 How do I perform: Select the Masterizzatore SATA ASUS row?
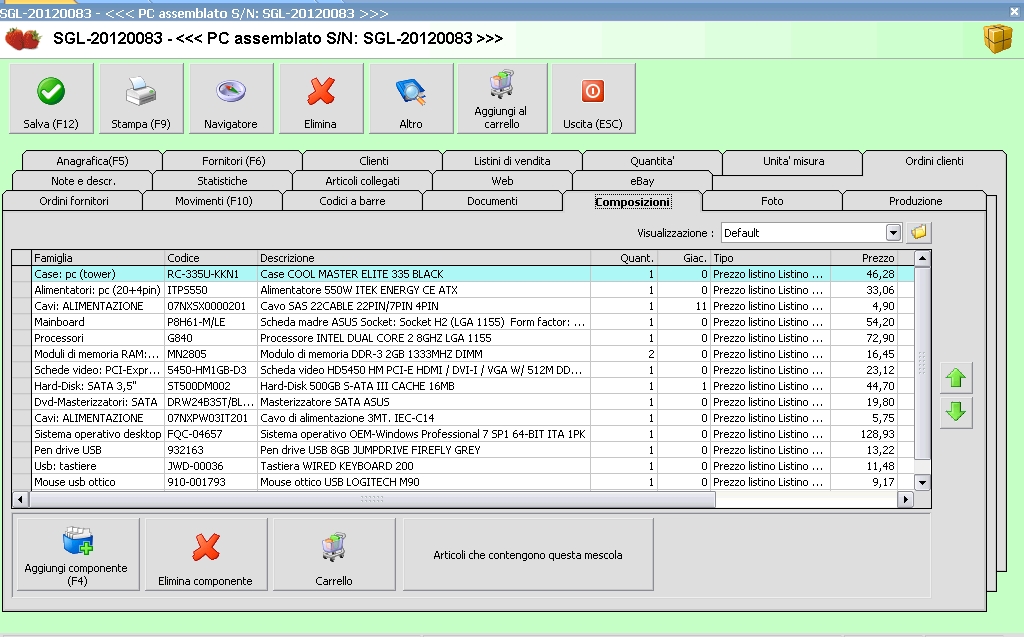tap(464, 402)
